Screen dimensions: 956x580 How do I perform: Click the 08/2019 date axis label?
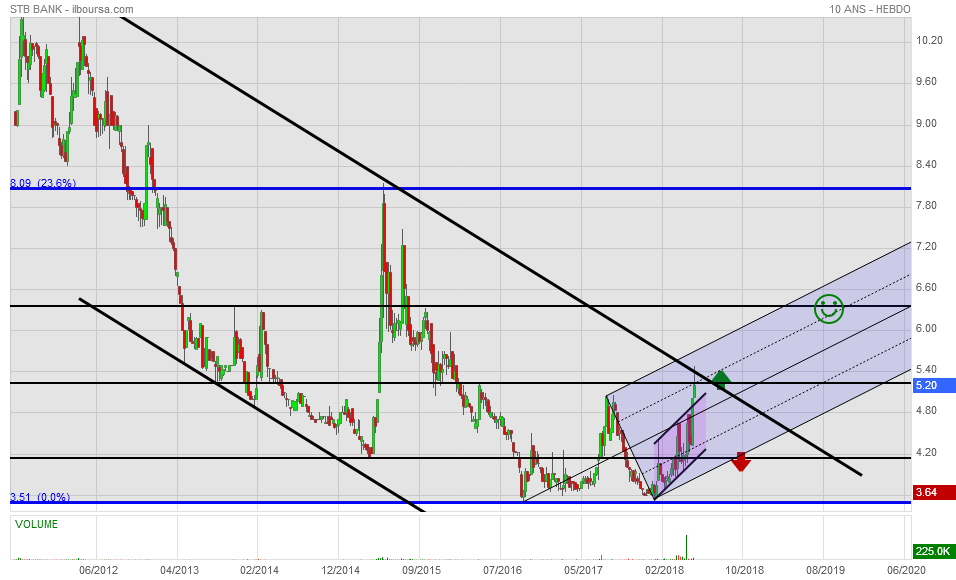[x=826, y=570]
